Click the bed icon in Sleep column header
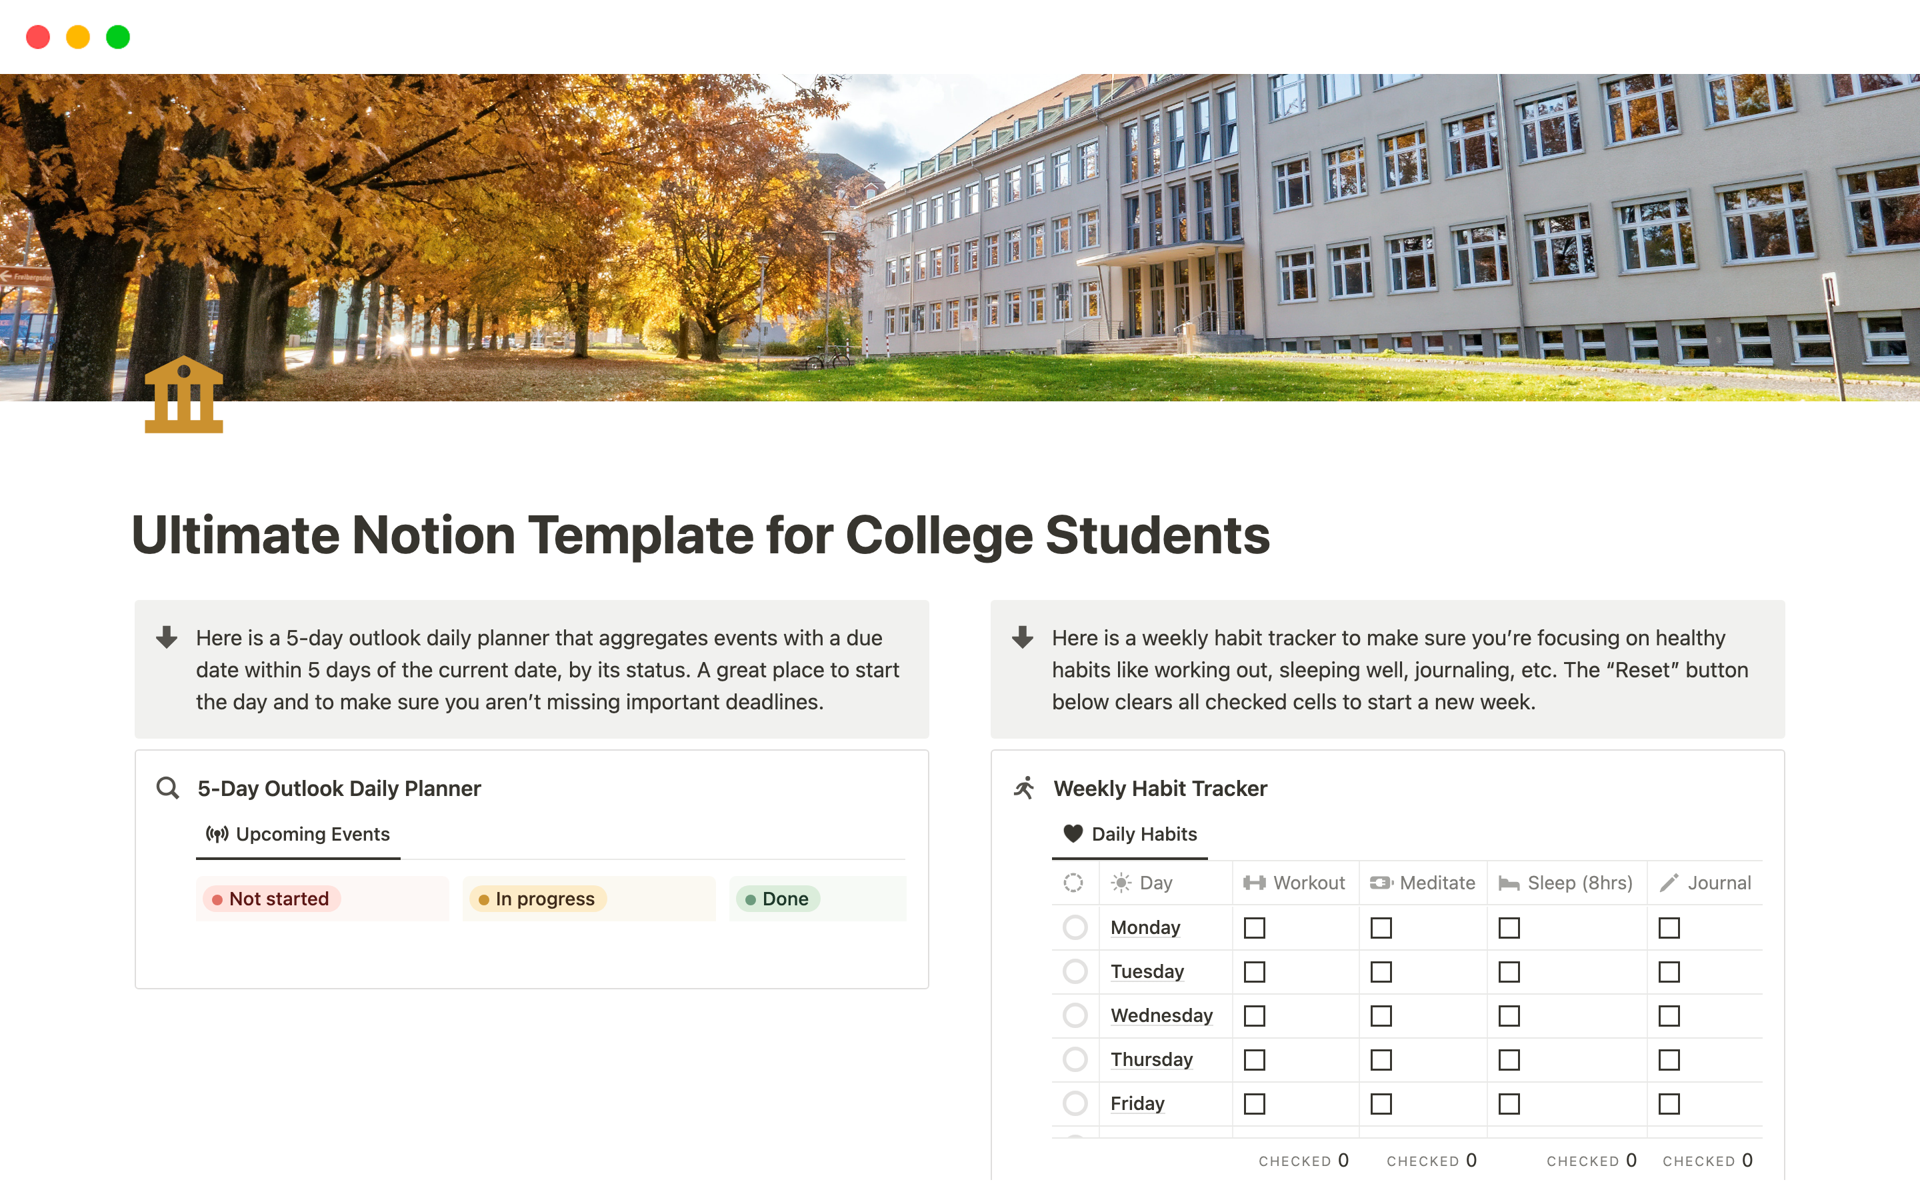Image resolution: width=1920 pixels, height=1200 pixels. (1509, 883)
